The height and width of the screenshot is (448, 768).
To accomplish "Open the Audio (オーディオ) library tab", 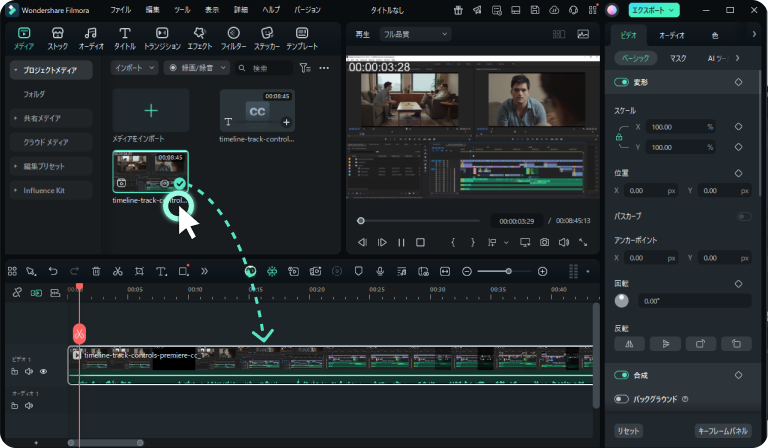I will coord(91,39).
